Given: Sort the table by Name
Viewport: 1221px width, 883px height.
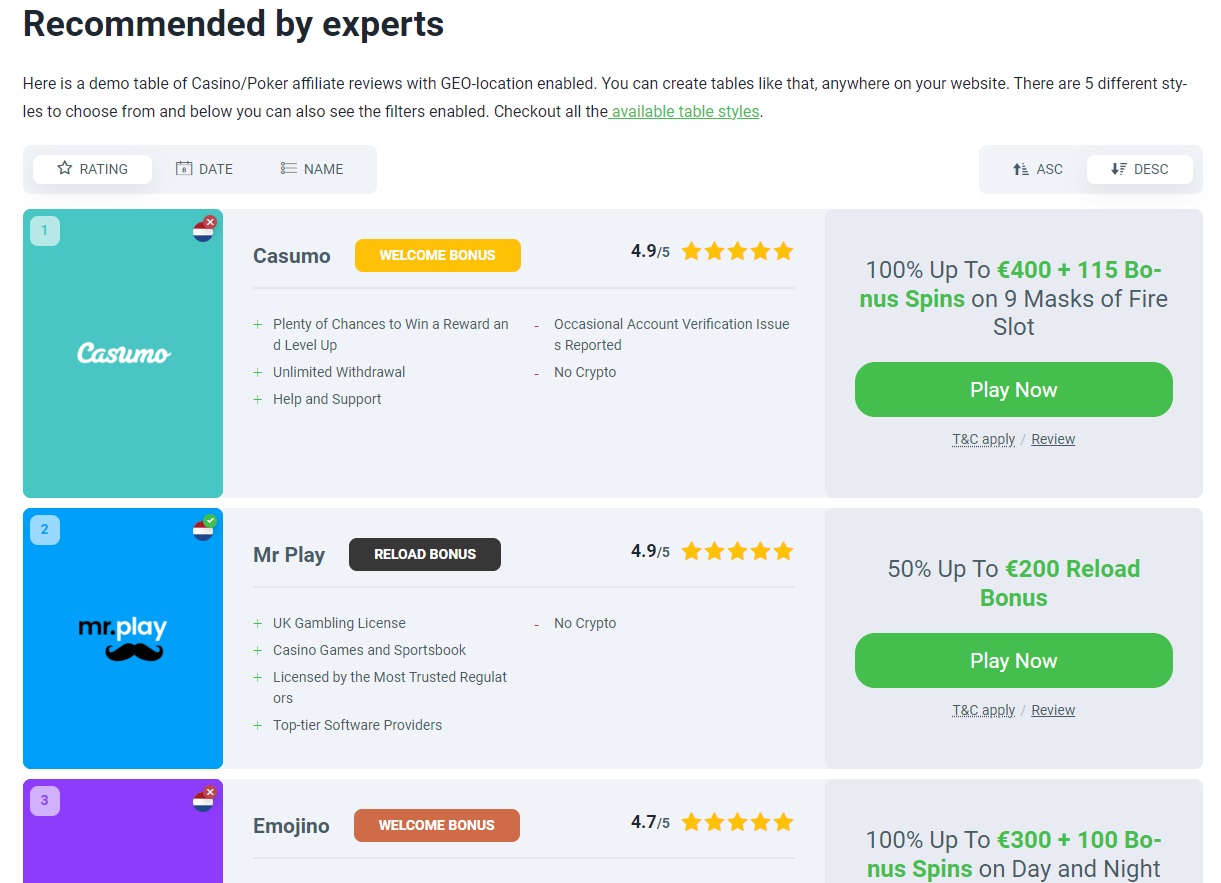Looking at the screenshot, I should point(312,169).
